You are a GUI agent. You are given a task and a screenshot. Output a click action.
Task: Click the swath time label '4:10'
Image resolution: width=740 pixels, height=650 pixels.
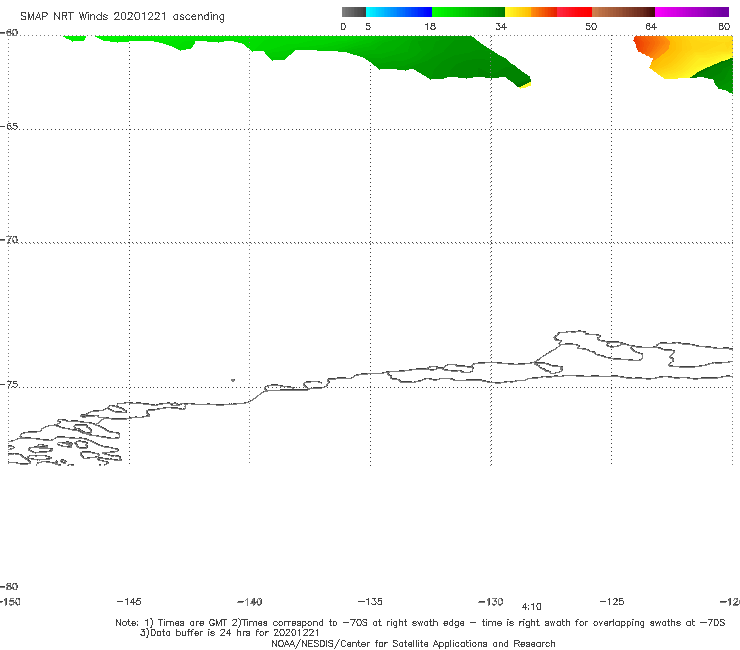(531, 607)
